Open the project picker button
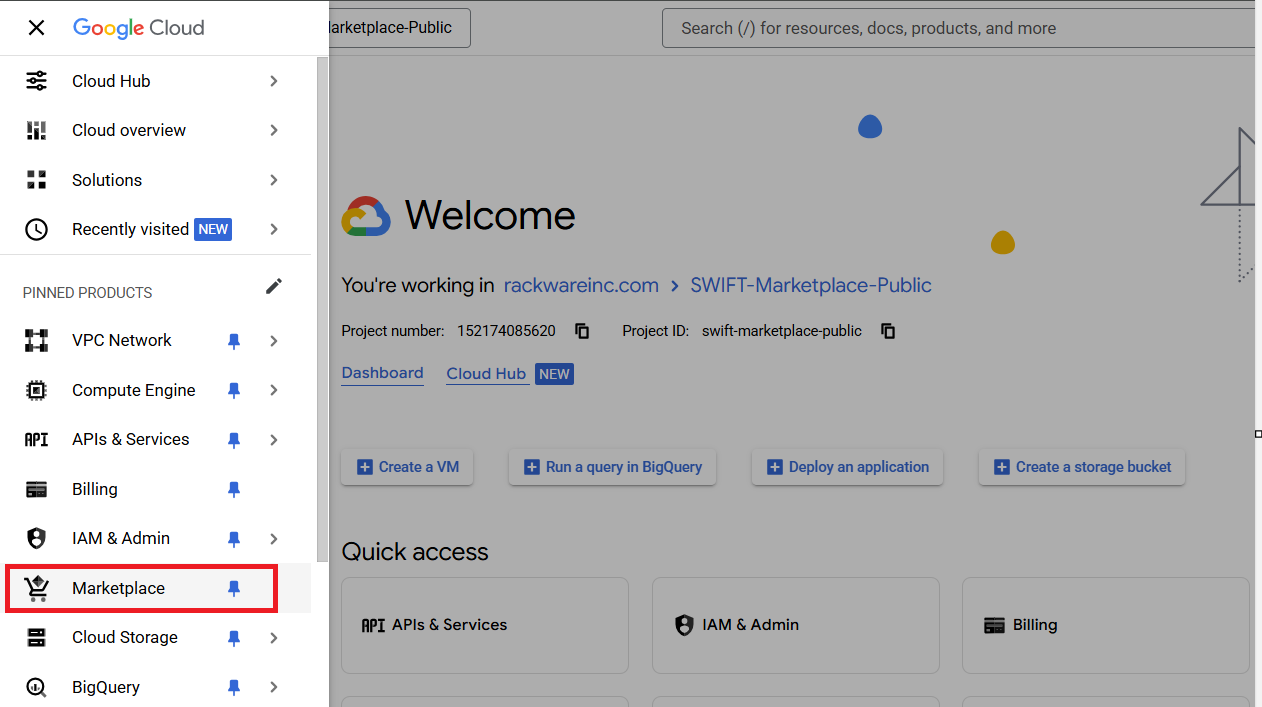 (x=399, y=28)
